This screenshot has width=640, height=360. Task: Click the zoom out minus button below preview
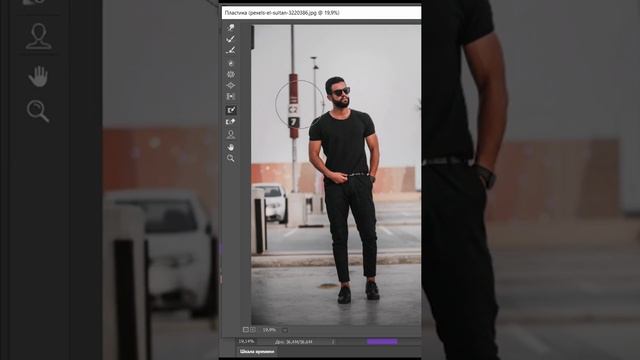245,329
